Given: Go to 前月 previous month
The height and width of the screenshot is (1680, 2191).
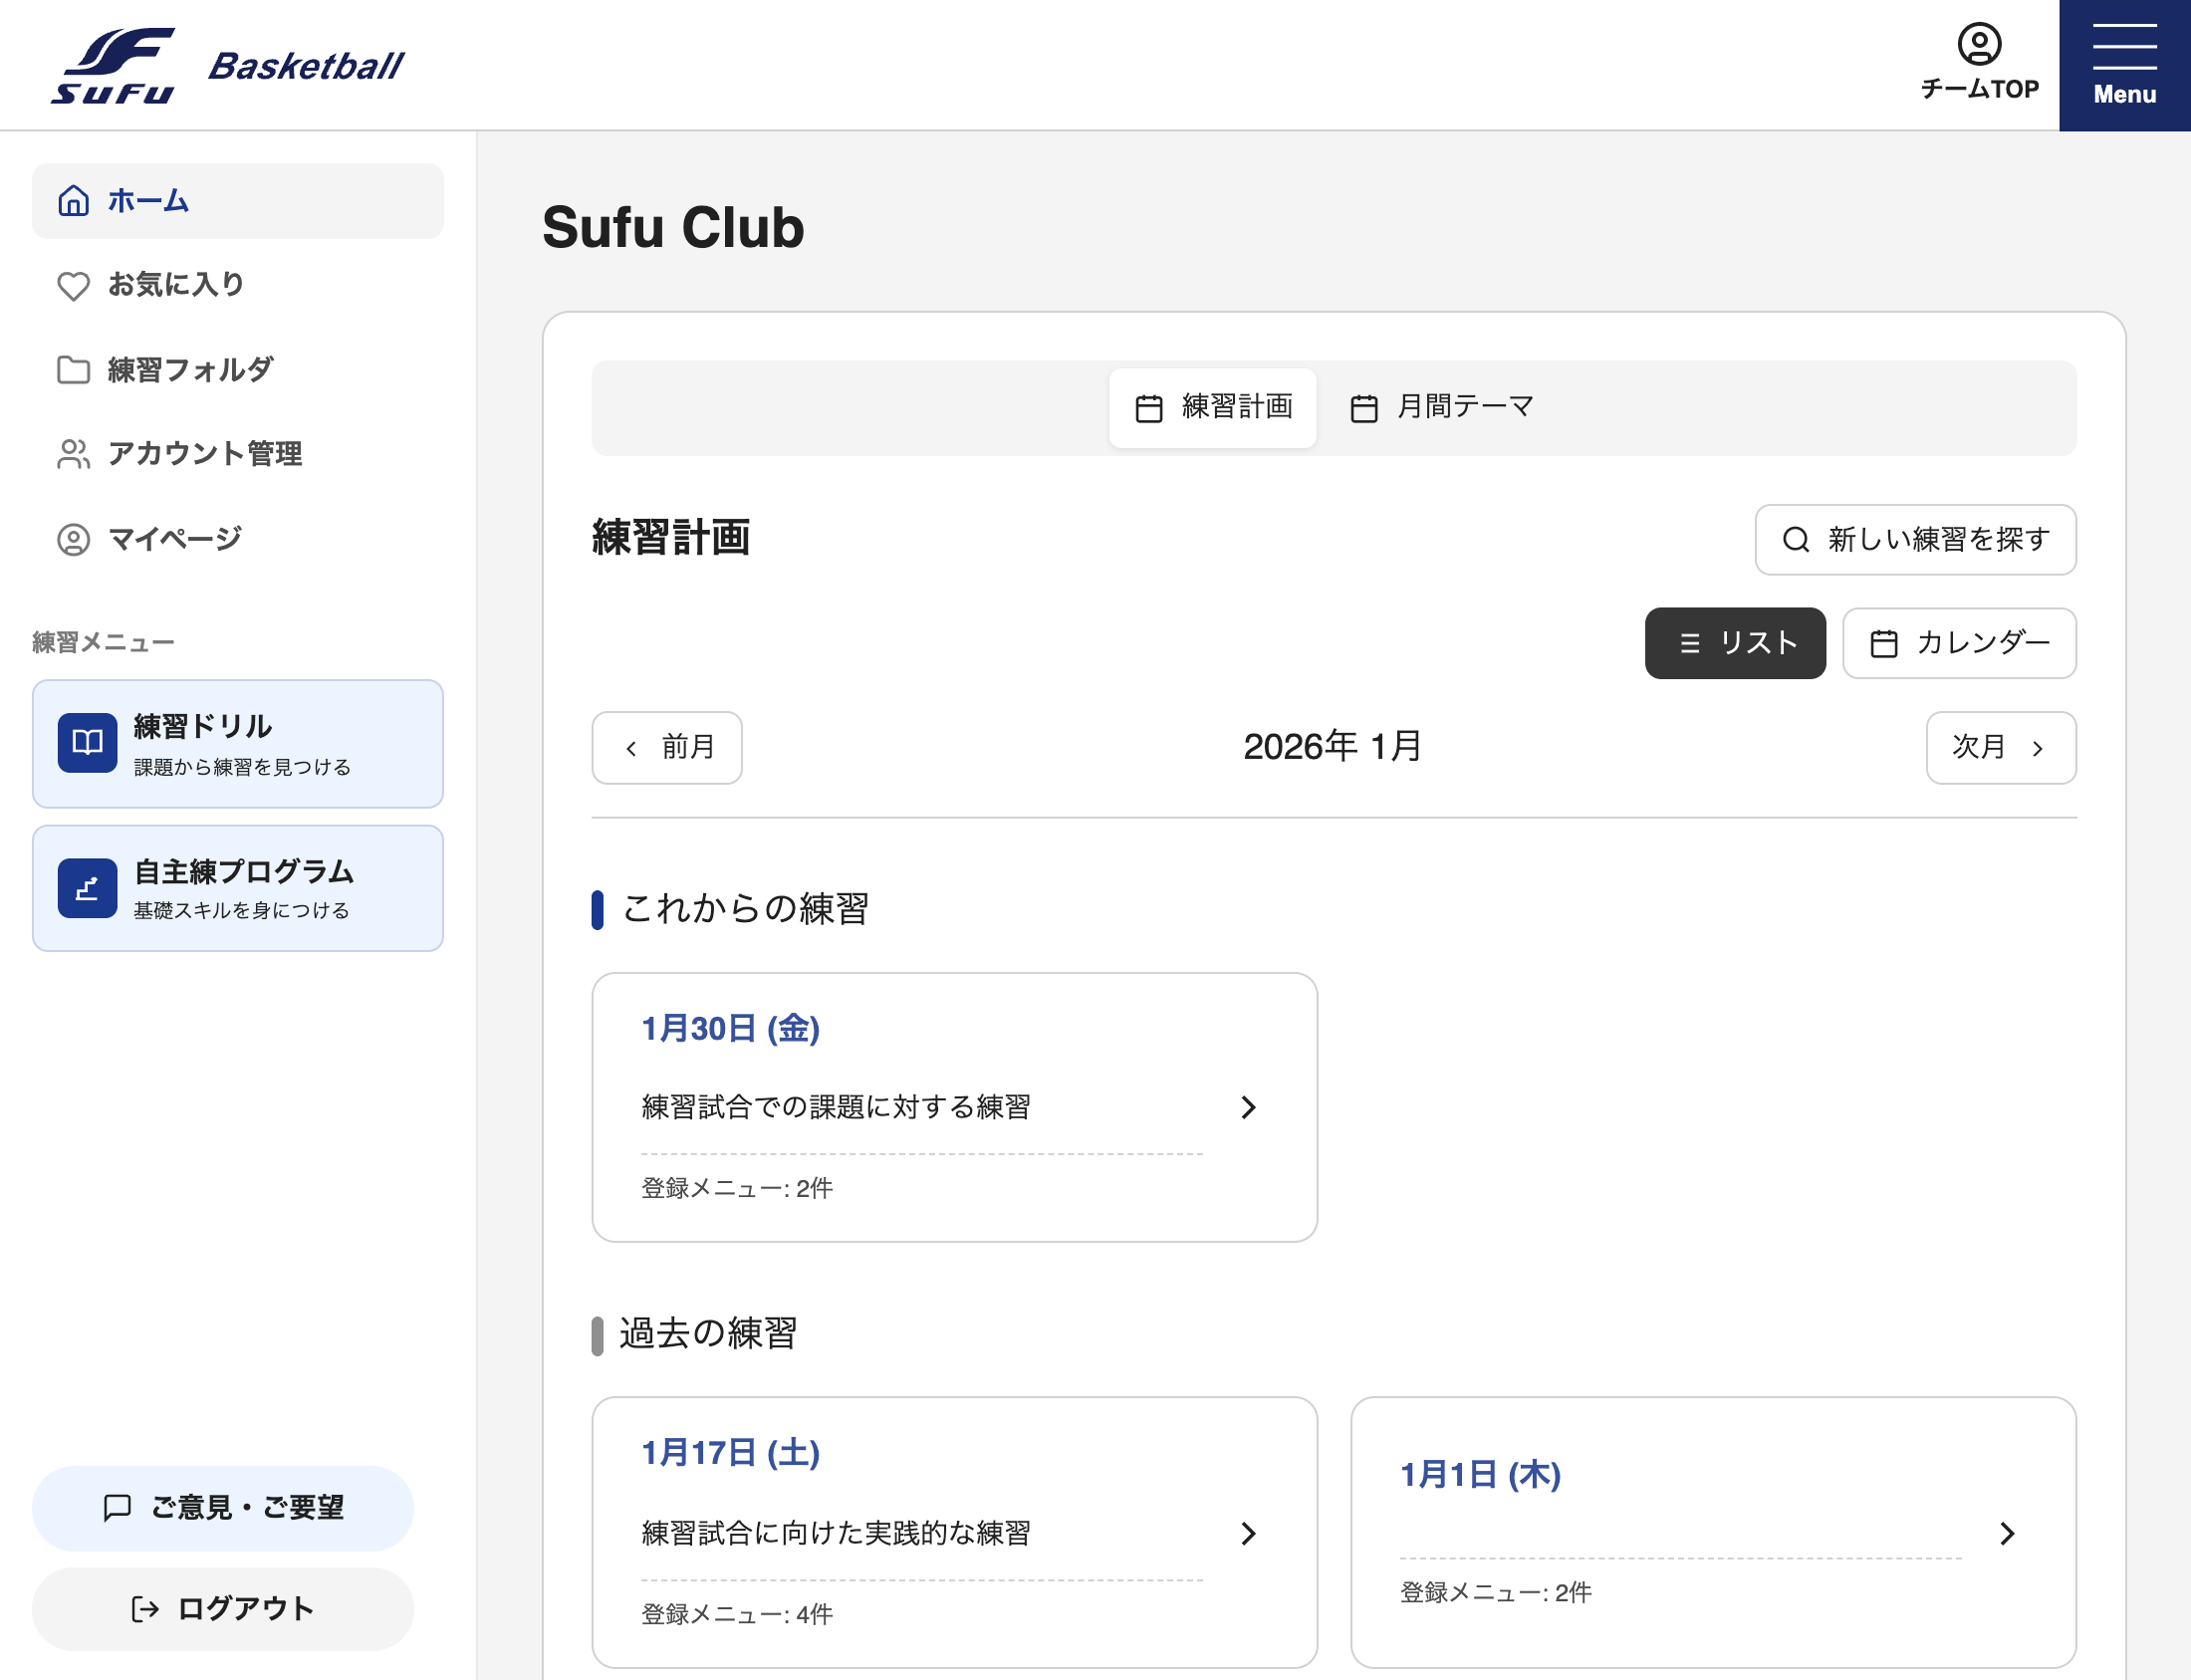Looking at the screenshot, I should [x=666, y=747].
